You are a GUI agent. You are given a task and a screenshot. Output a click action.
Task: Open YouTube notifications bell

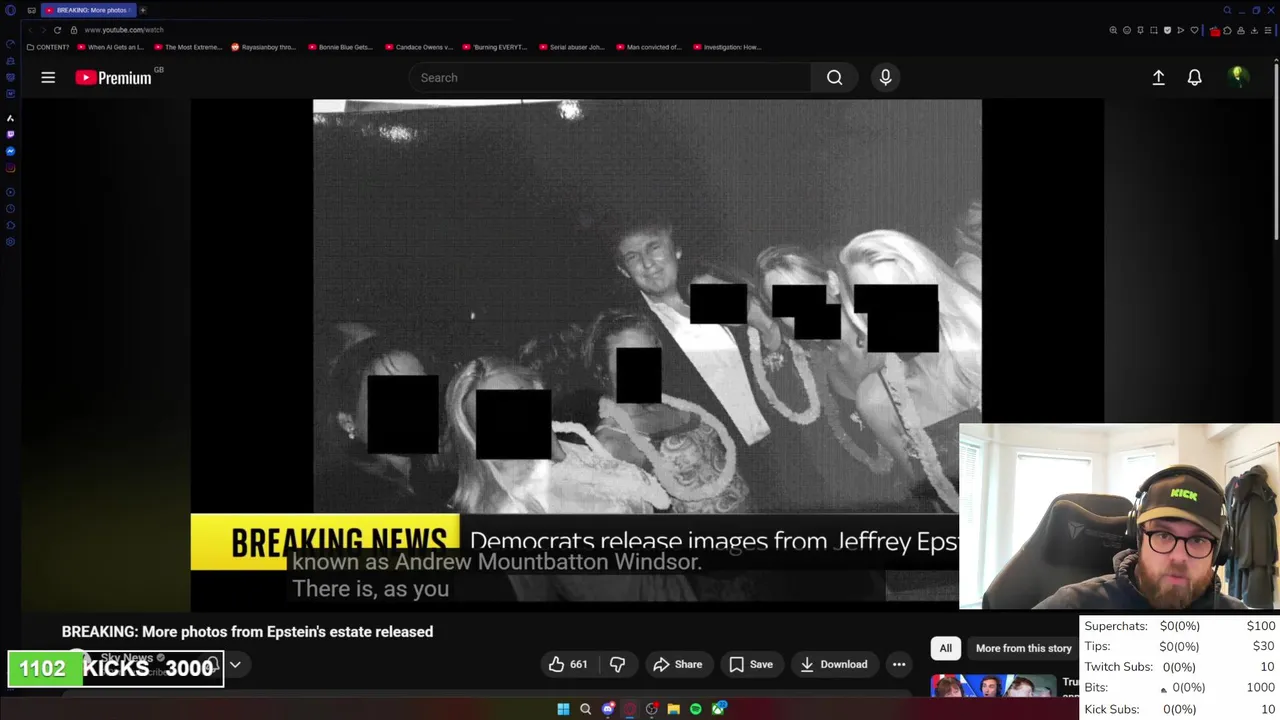pyautogui.click(x=1194, y=77)
